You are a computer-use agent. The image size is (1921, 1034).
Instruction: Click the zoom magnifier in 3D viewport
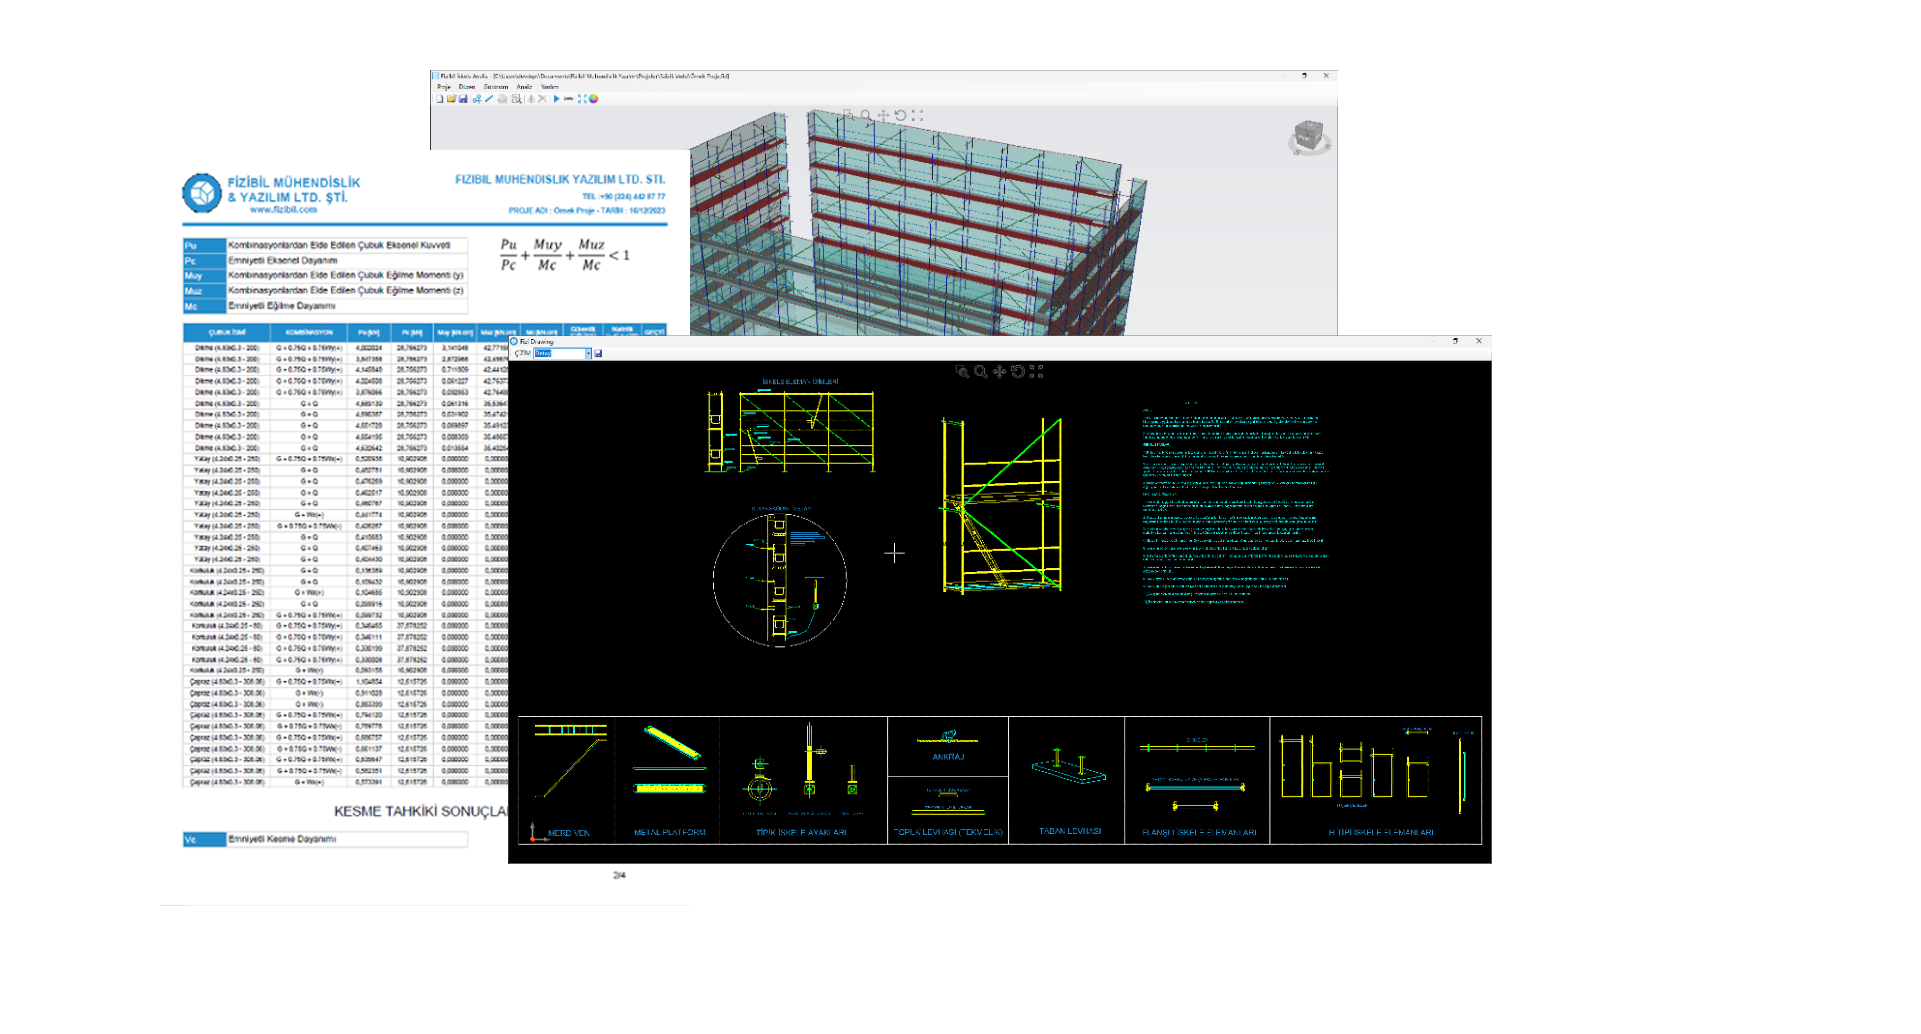[866, 116]
